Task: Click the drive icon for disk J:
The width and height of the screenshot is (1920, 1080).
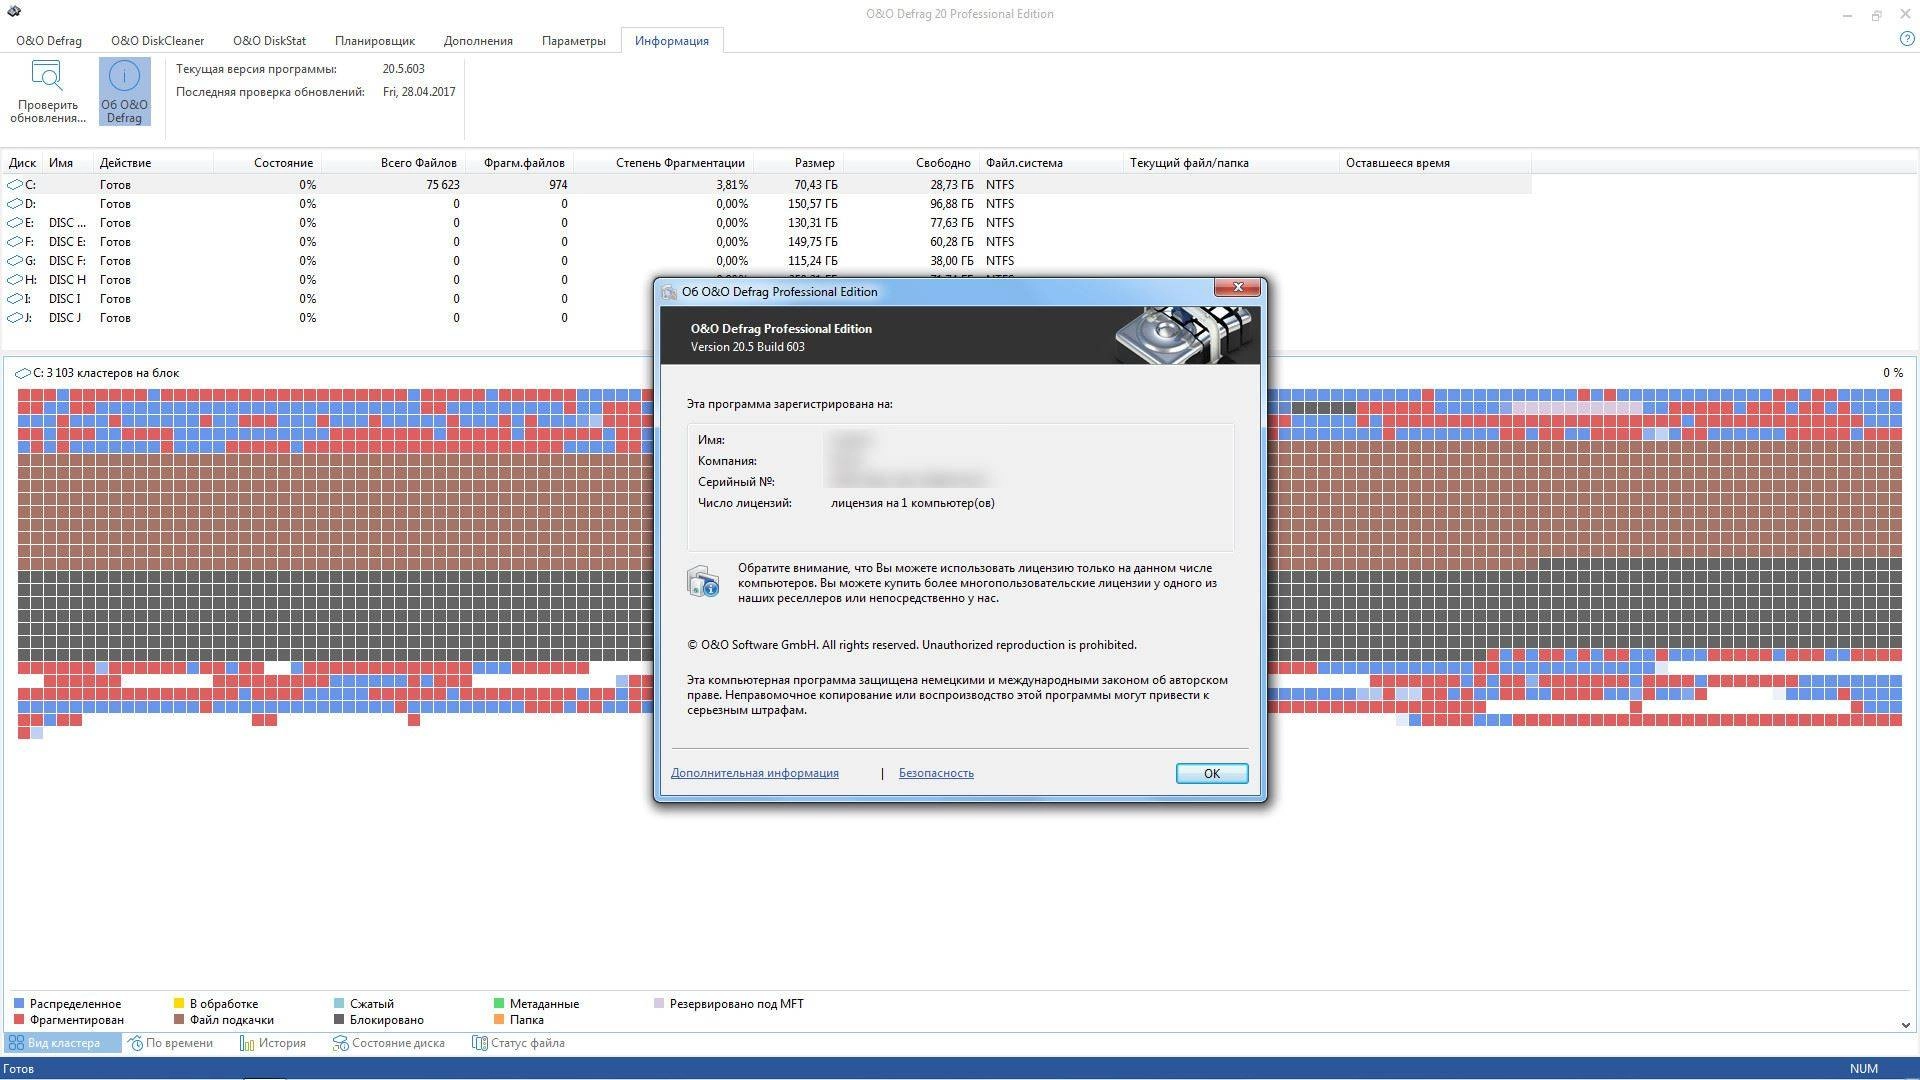Action: [15, 318]
